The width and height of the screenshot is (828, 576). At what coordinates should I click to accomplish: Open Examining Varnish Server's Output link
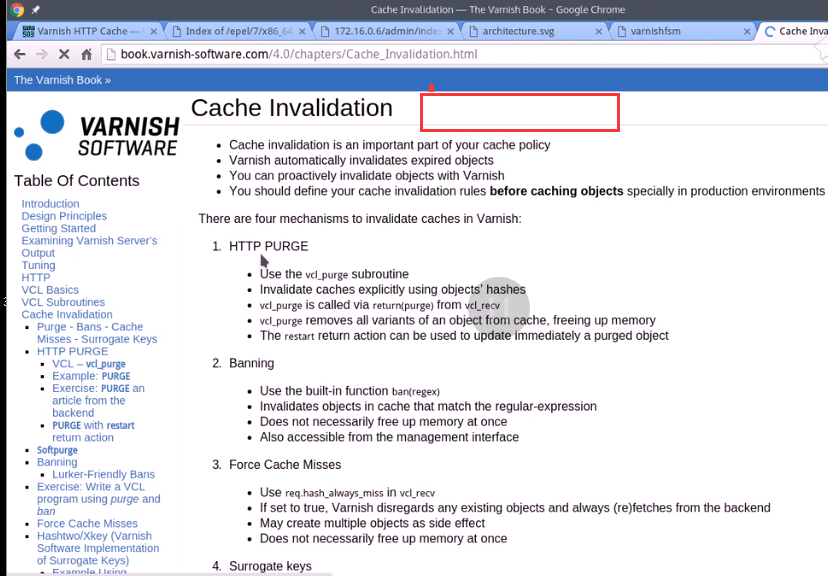coord(89,247)
